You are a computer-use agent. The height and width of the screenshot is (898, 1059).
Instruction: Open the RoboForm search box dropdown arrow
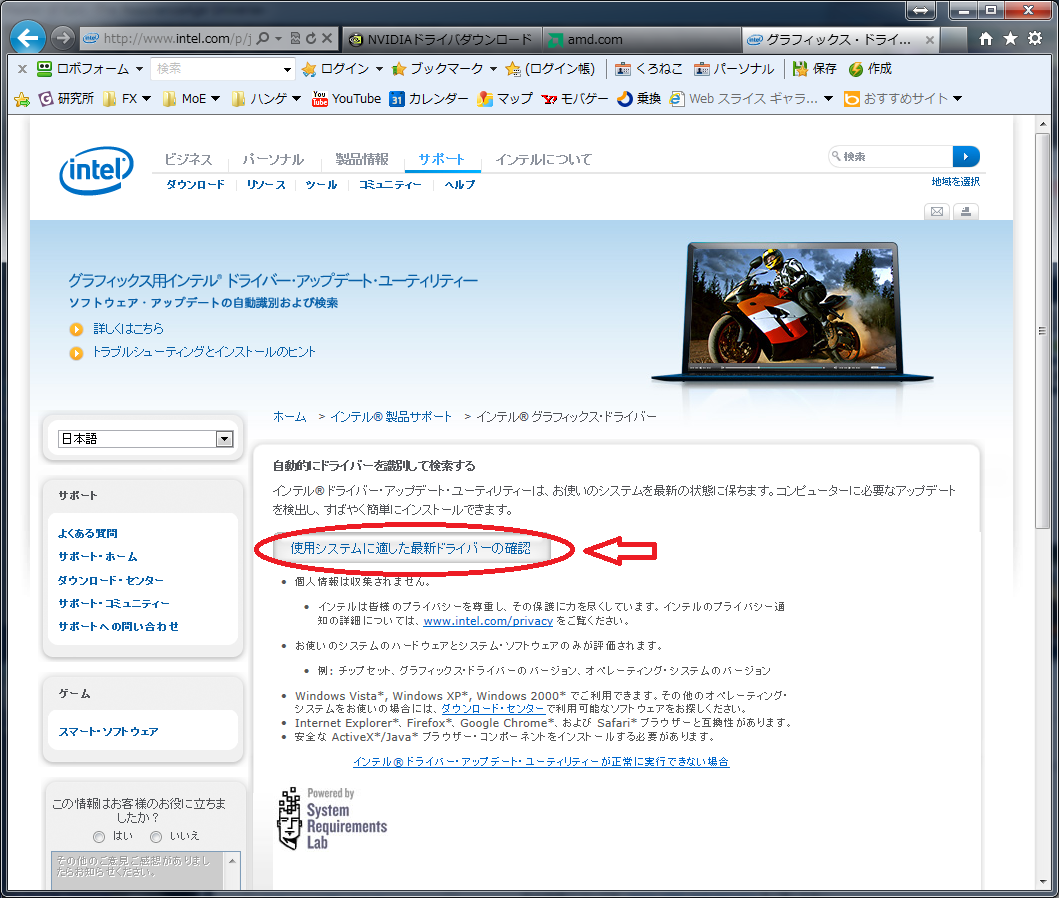click(x=287, y=69)
